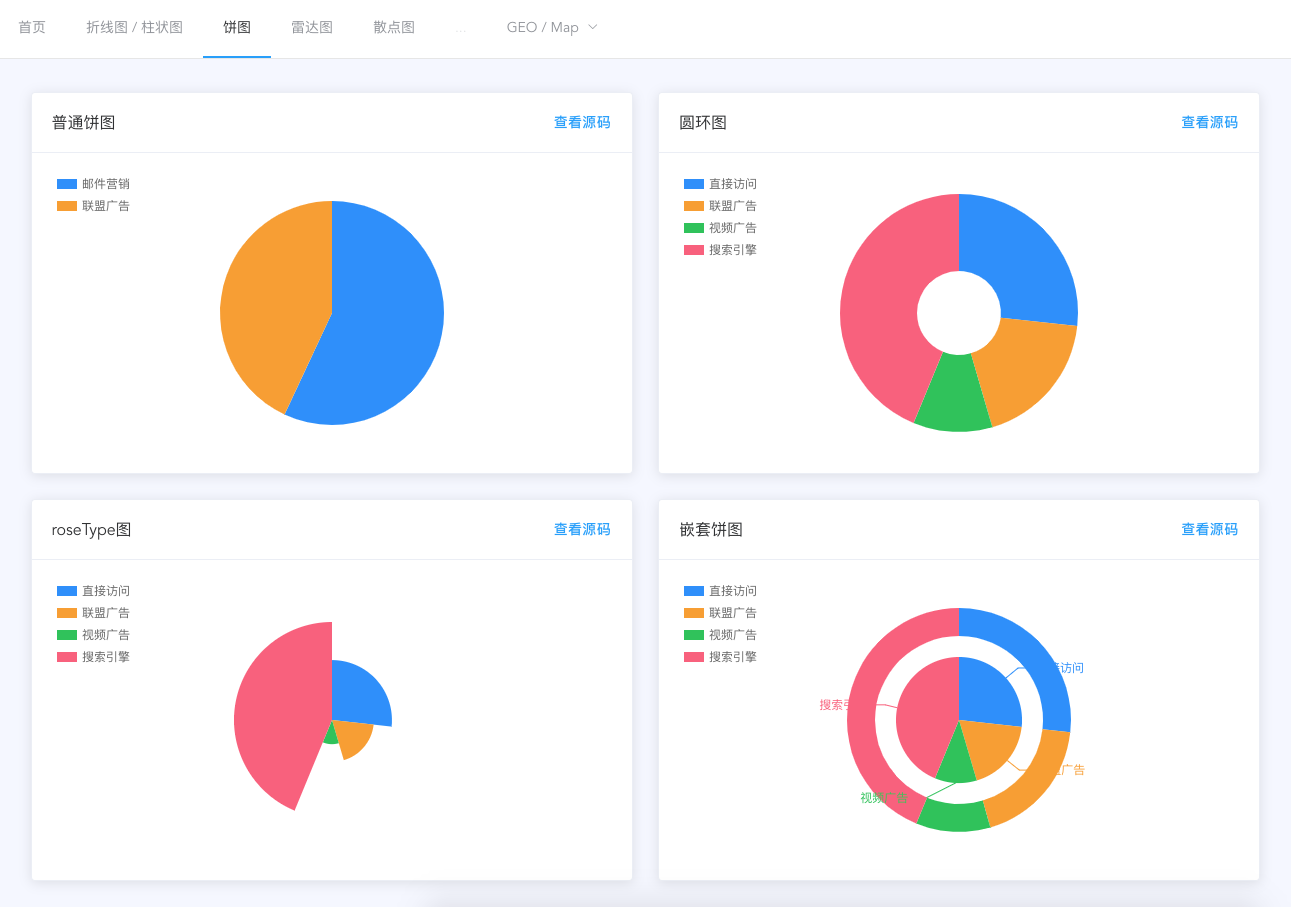
Task: Select the 饼图 tab
Action: [237, 27]
